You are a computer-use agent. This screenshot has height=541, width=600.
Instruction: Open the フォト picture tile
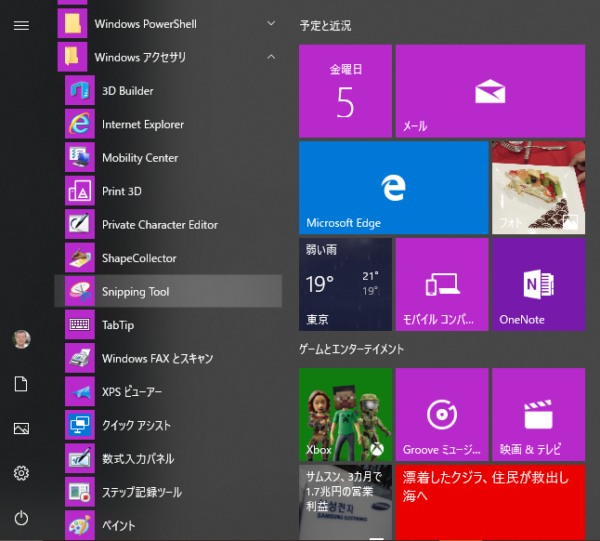point(538,186)
